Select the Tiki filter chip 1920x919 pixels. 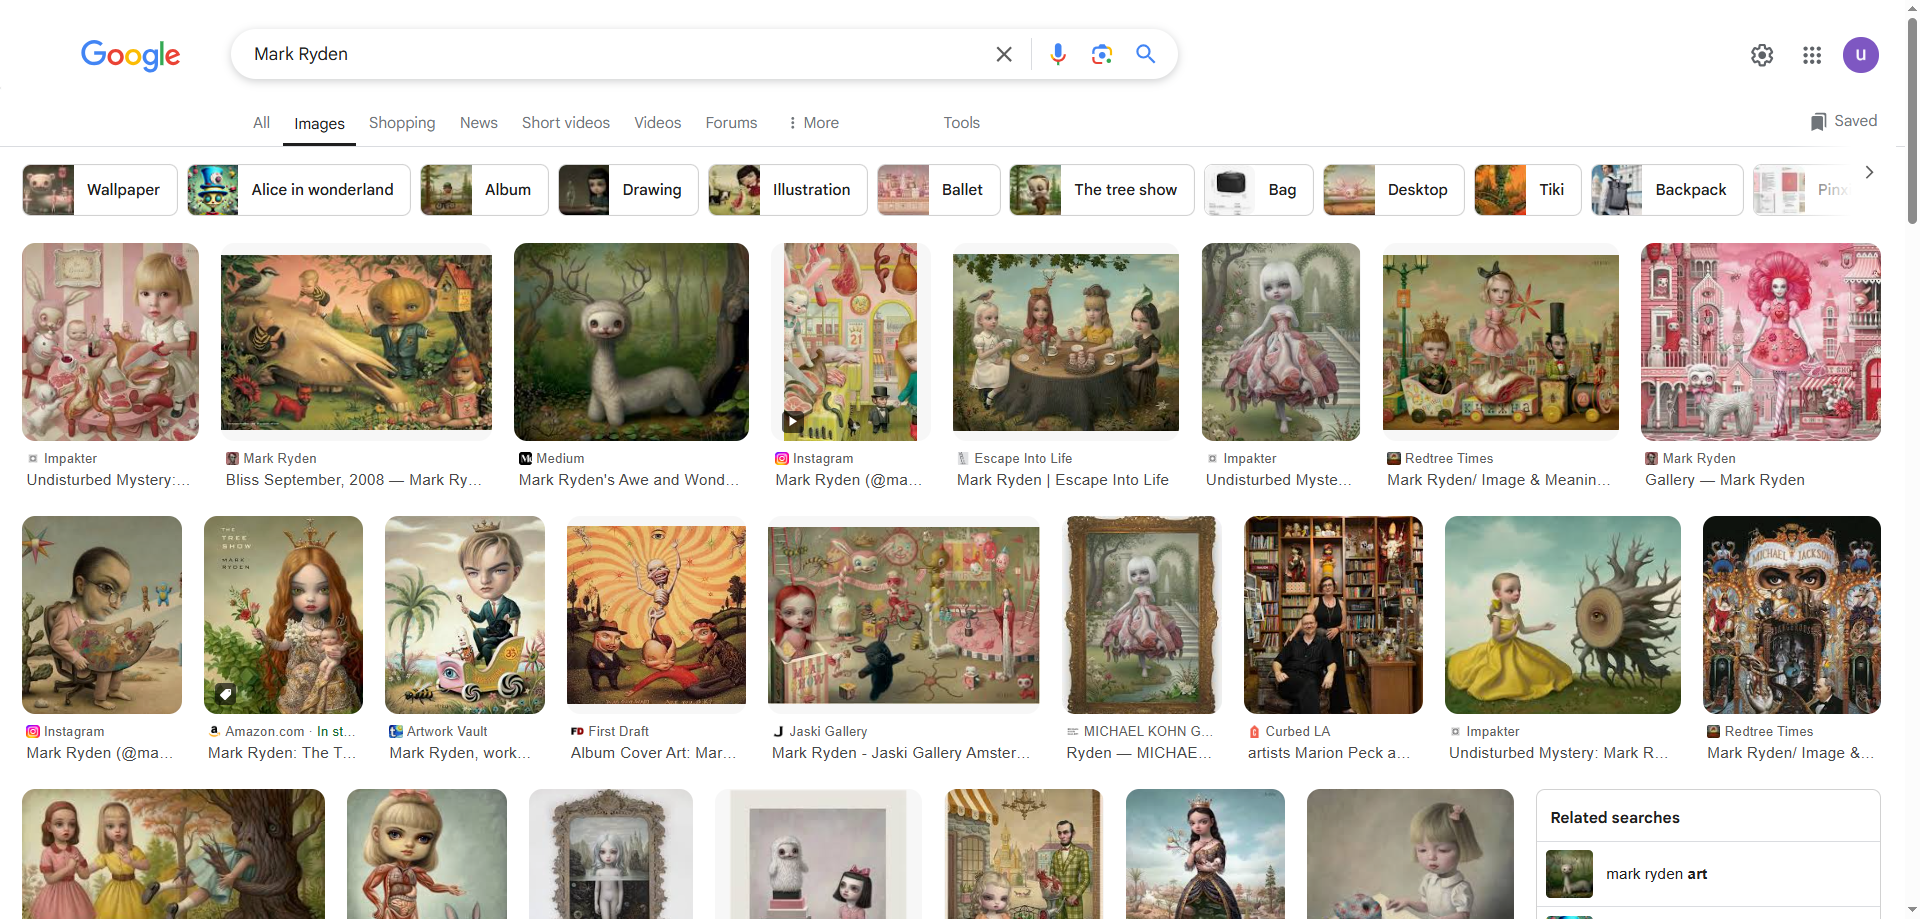[1528, 190]
